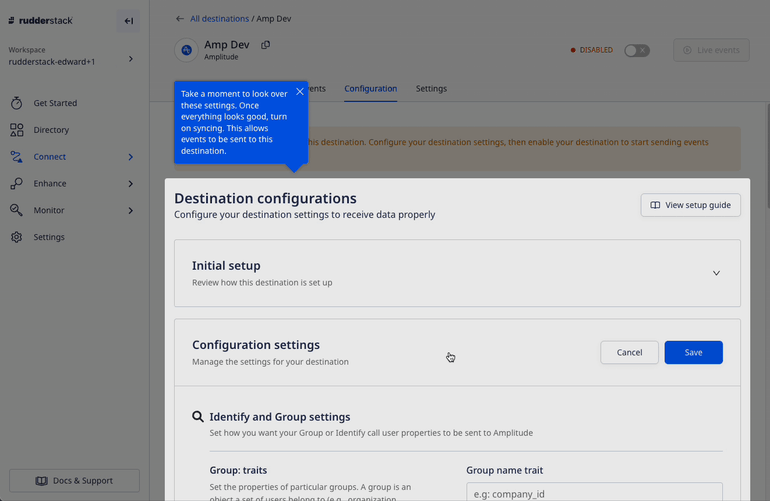
Task: Click the RudderStack logo
Action: [41, 21]
